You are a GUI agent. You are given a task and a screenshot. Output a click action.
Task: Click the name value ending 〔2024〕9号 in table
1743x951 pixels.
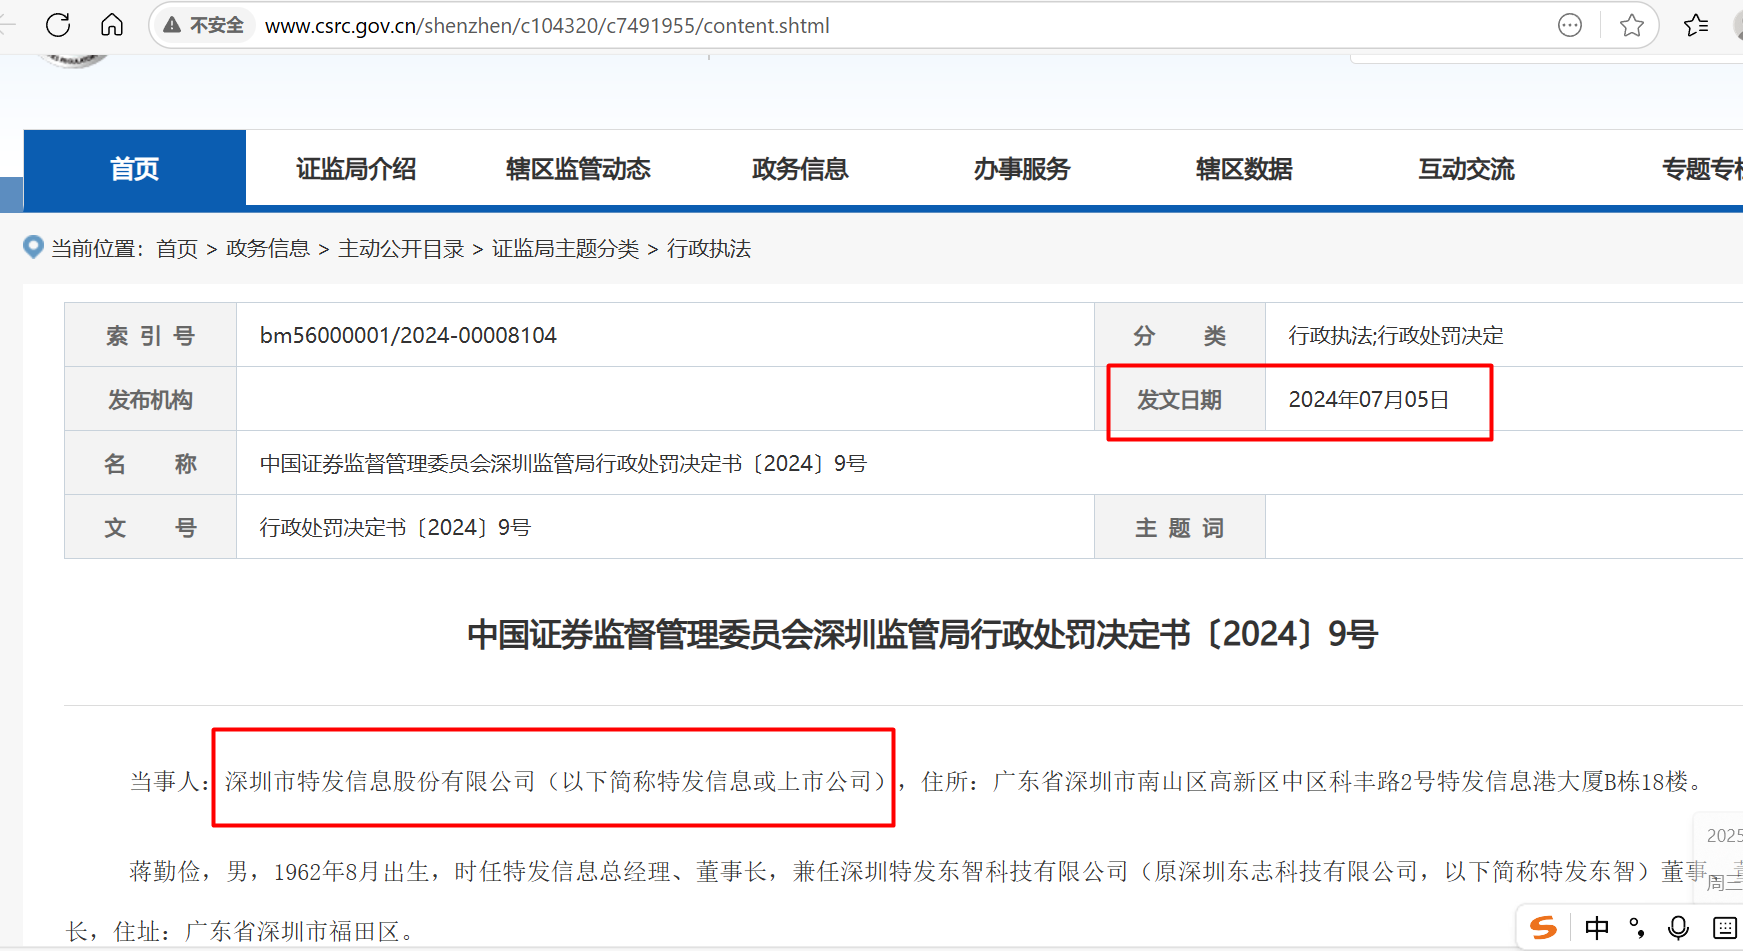click(x=563, y=463)
